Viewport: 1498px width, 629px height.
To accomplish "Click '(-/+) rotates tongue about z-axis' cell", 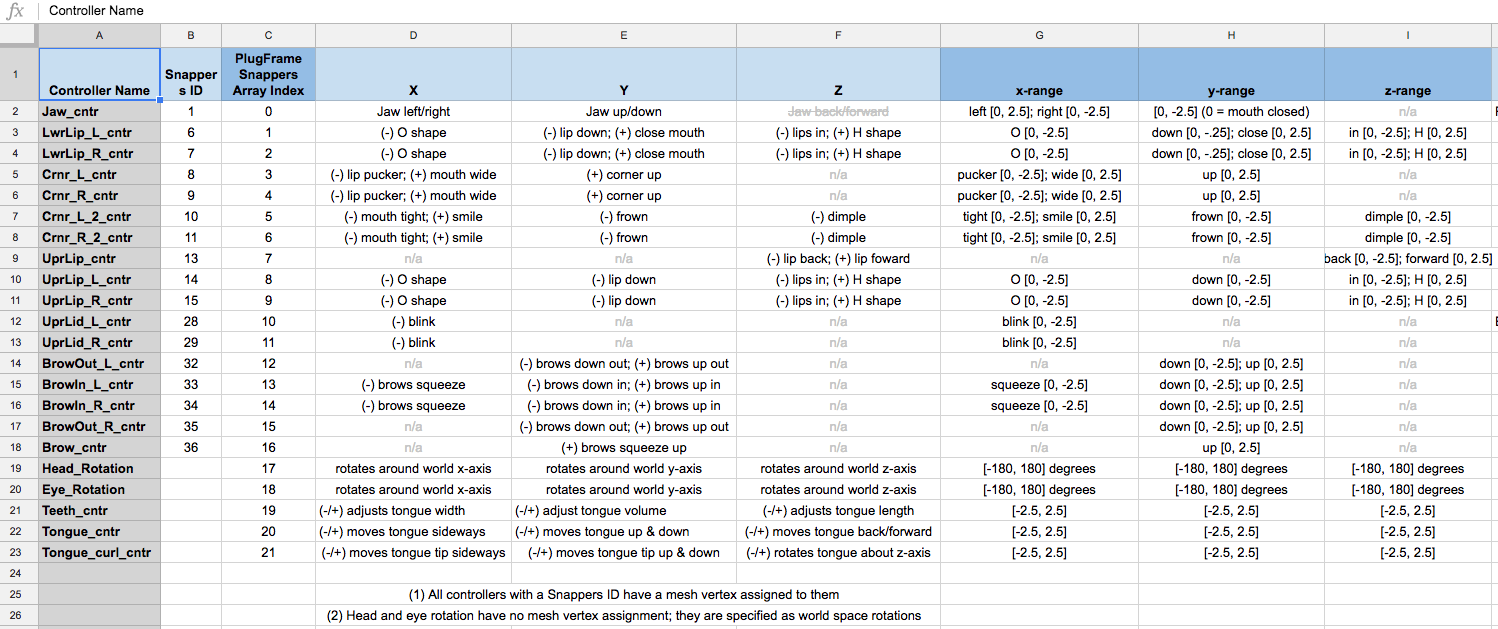I will [x=838, y=553].
